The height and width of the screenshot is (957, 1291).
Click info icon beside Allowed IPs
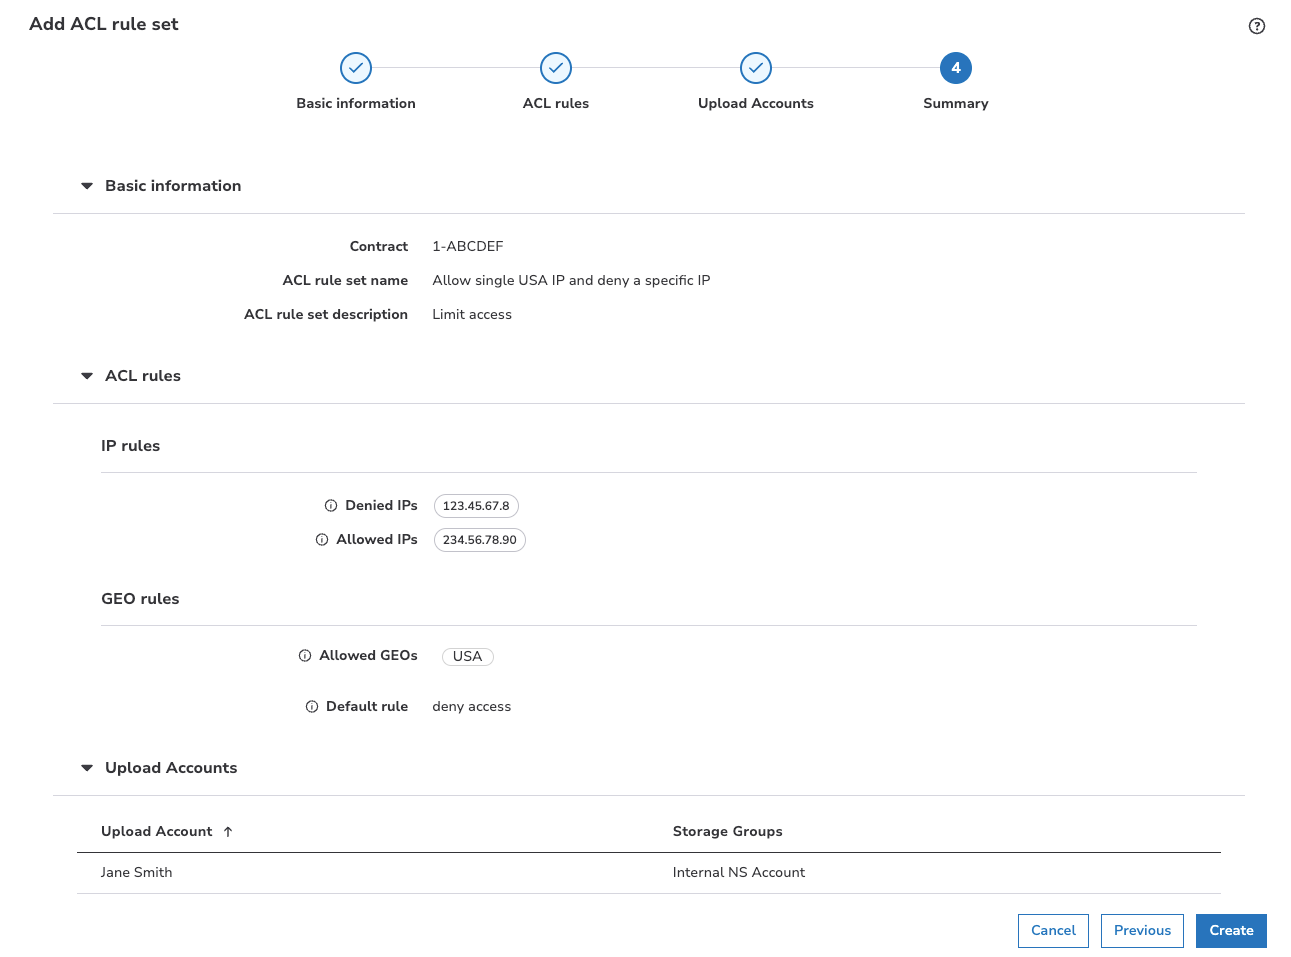point(322,540)
